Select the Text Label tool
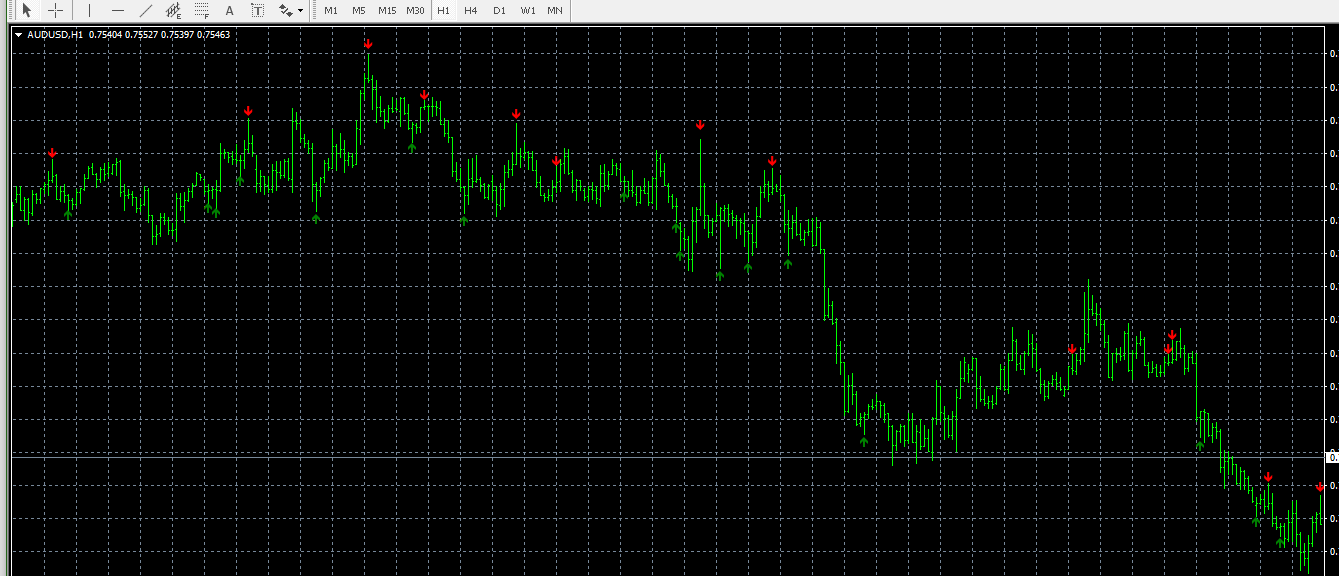Image resolution: width=1339 pixels, height=576 pixels. click(x=257, y=10)
